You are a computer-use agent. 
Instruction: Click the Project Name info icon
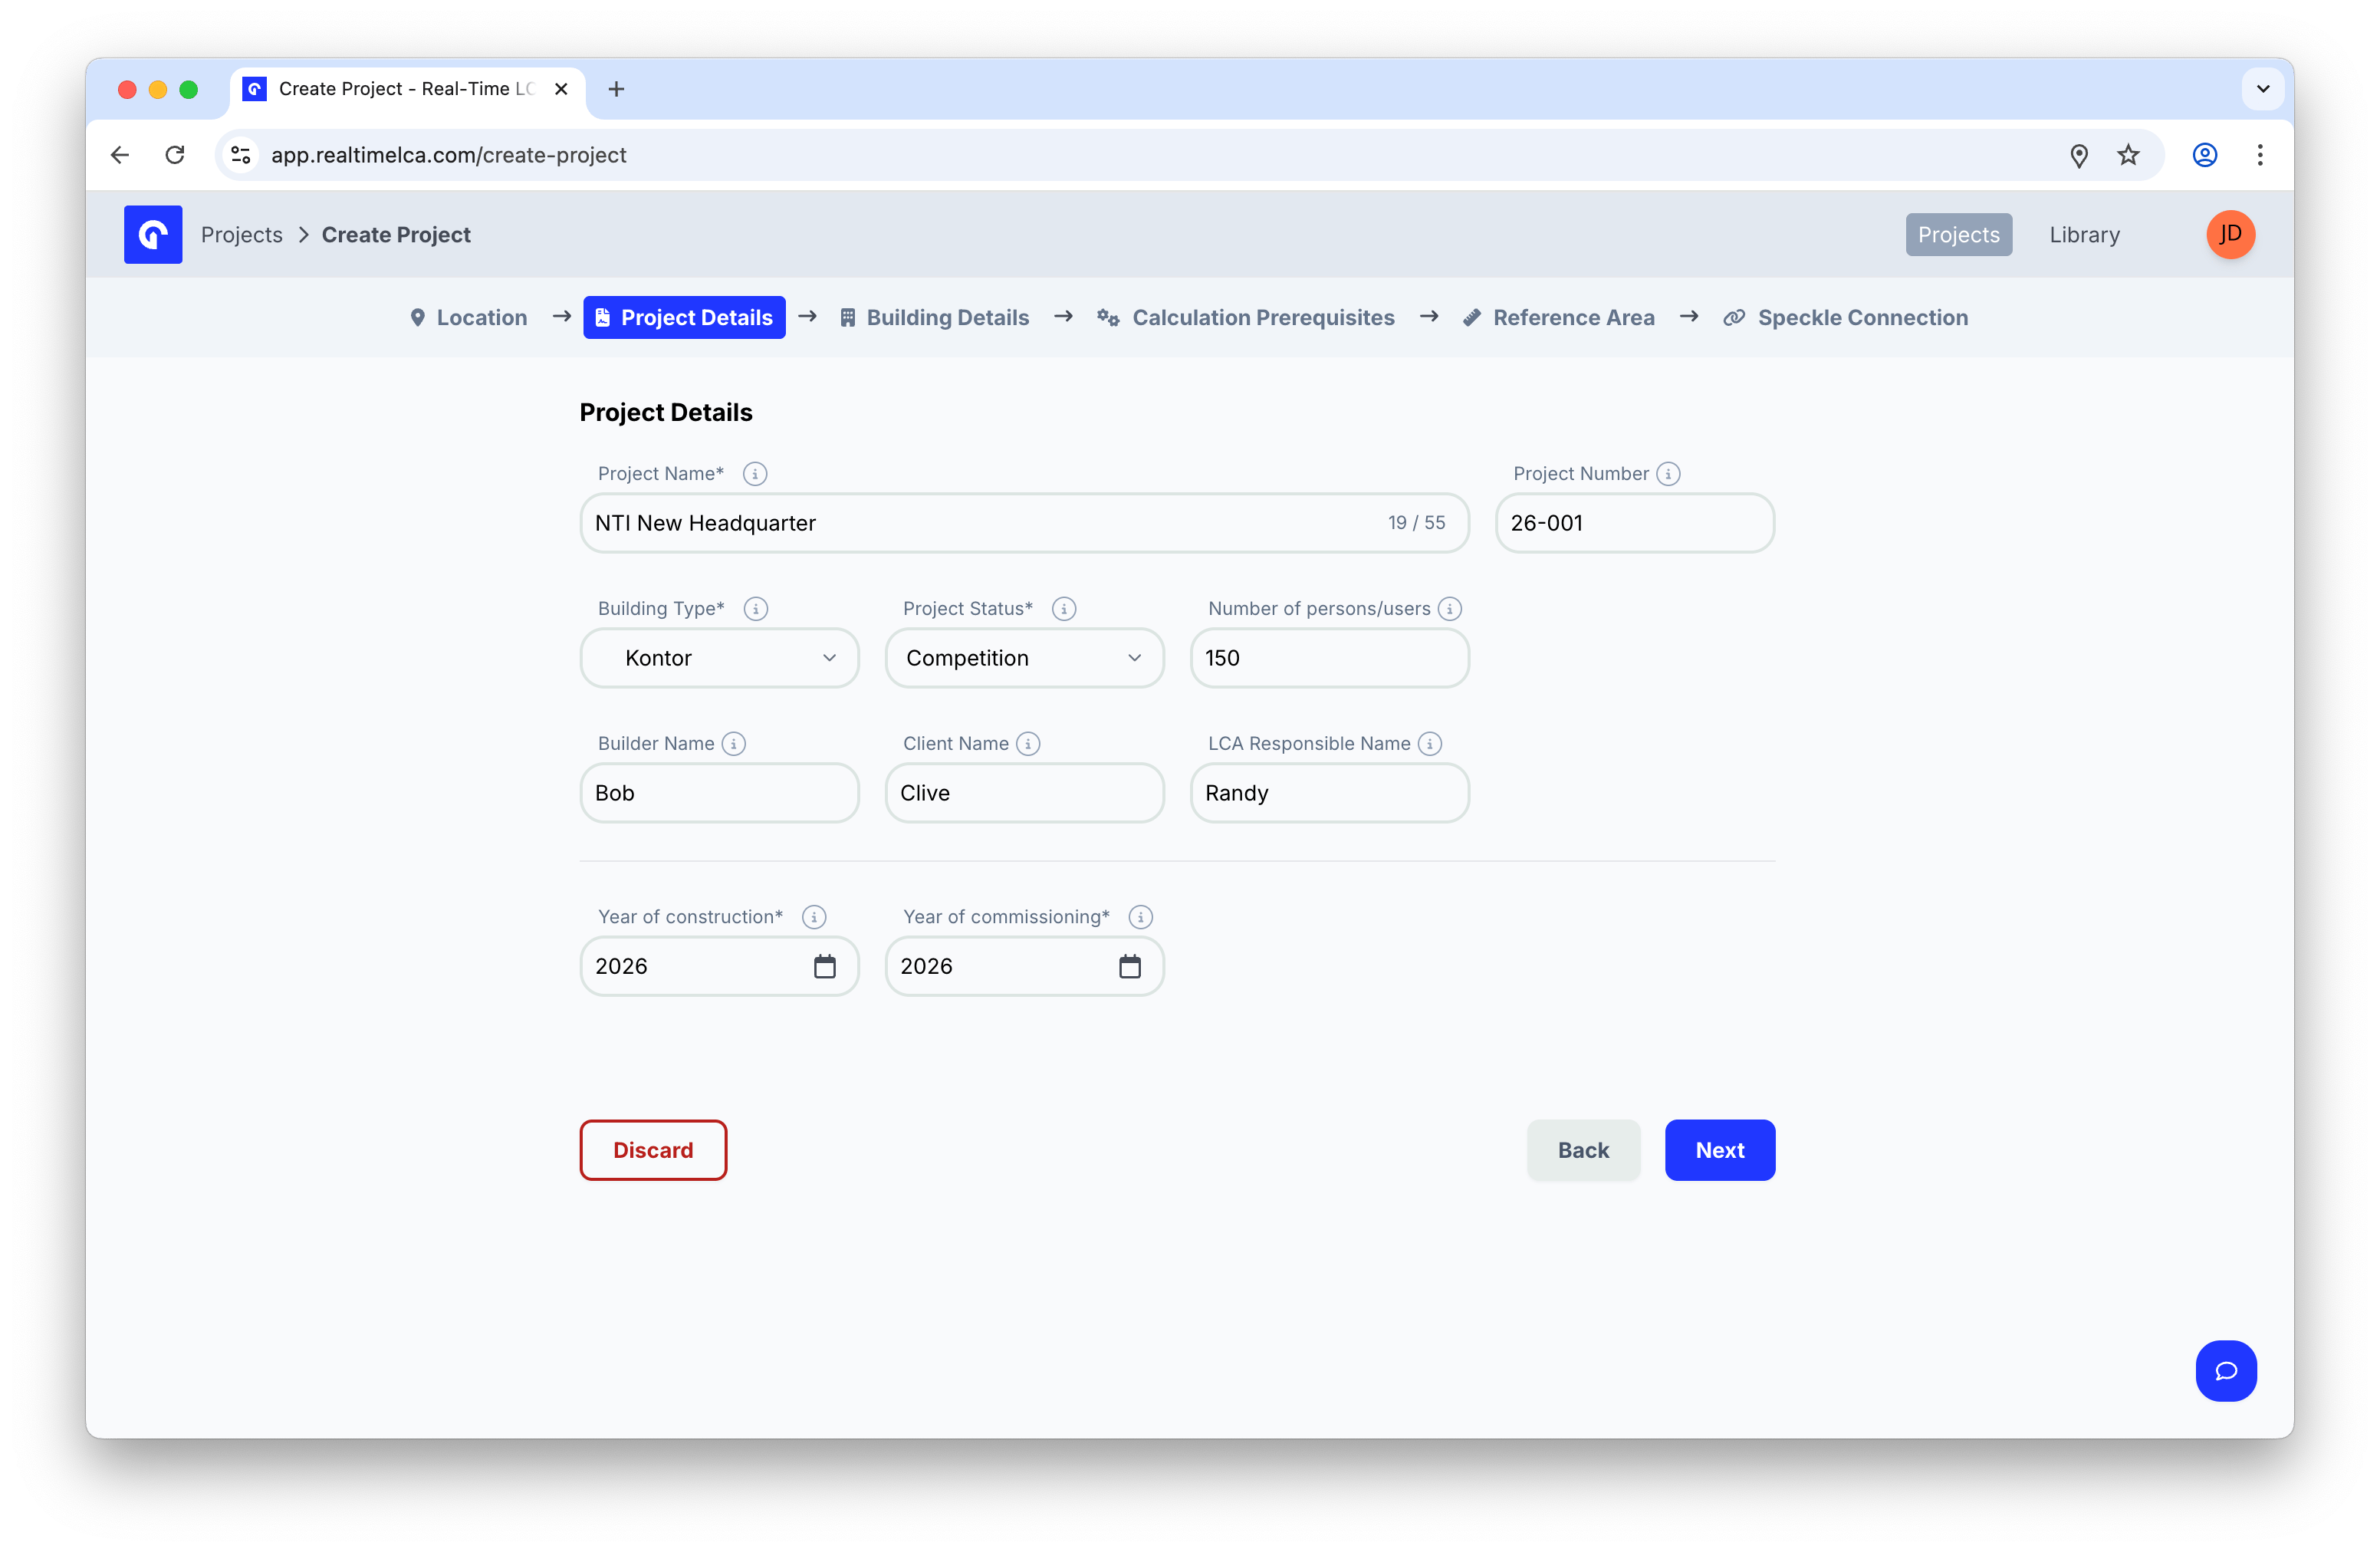pyautogui.click(x=755, y=474)
